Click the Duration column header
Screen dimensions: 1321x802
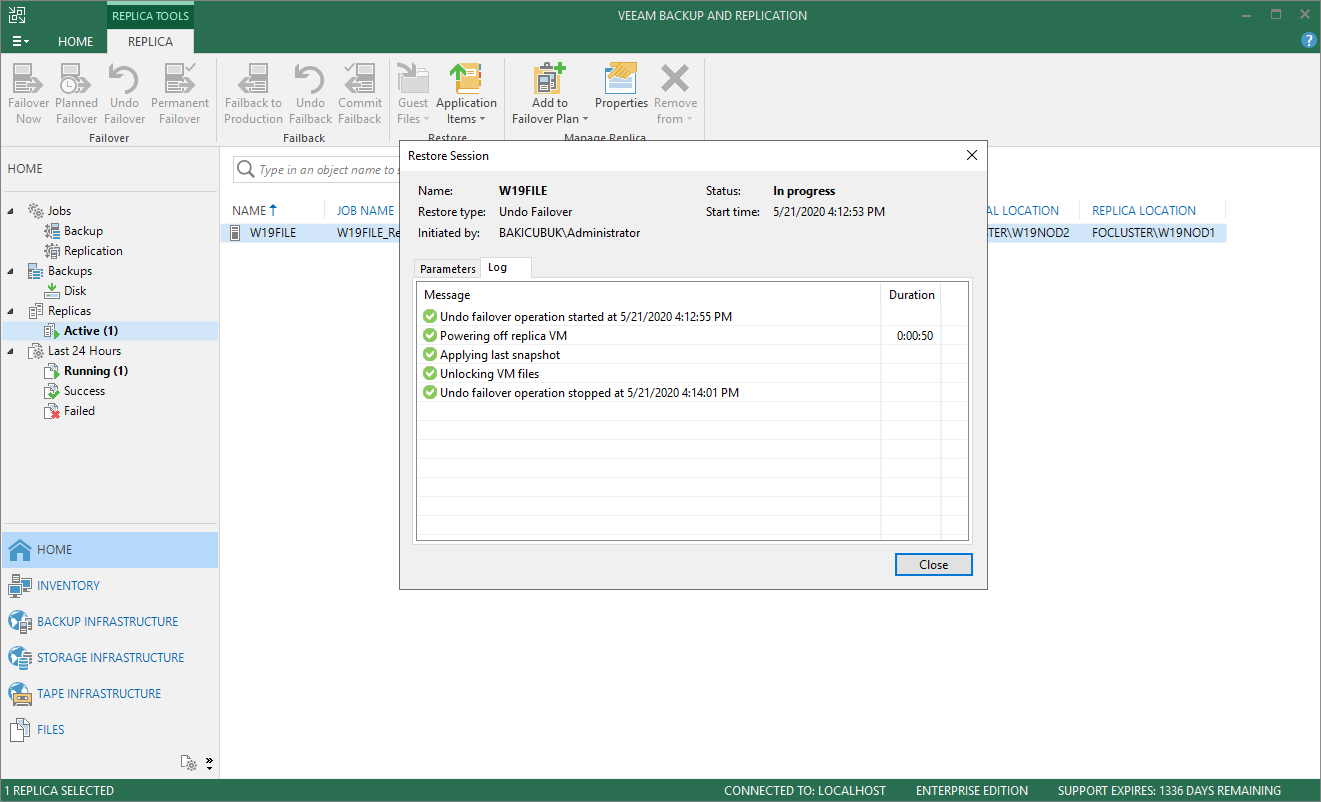(x=912, y=295)
